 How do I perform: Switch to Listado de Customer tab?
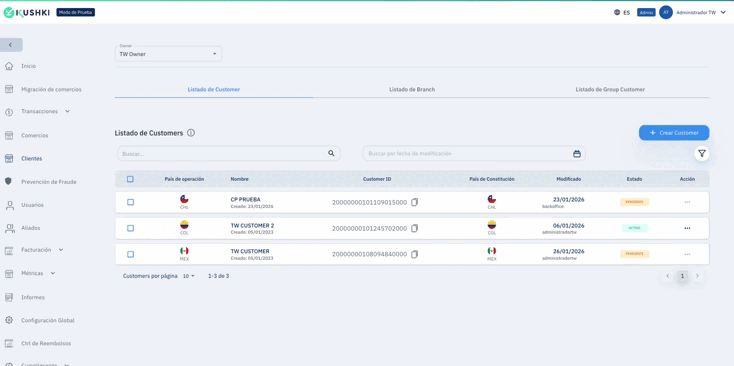tap(214, 89)
